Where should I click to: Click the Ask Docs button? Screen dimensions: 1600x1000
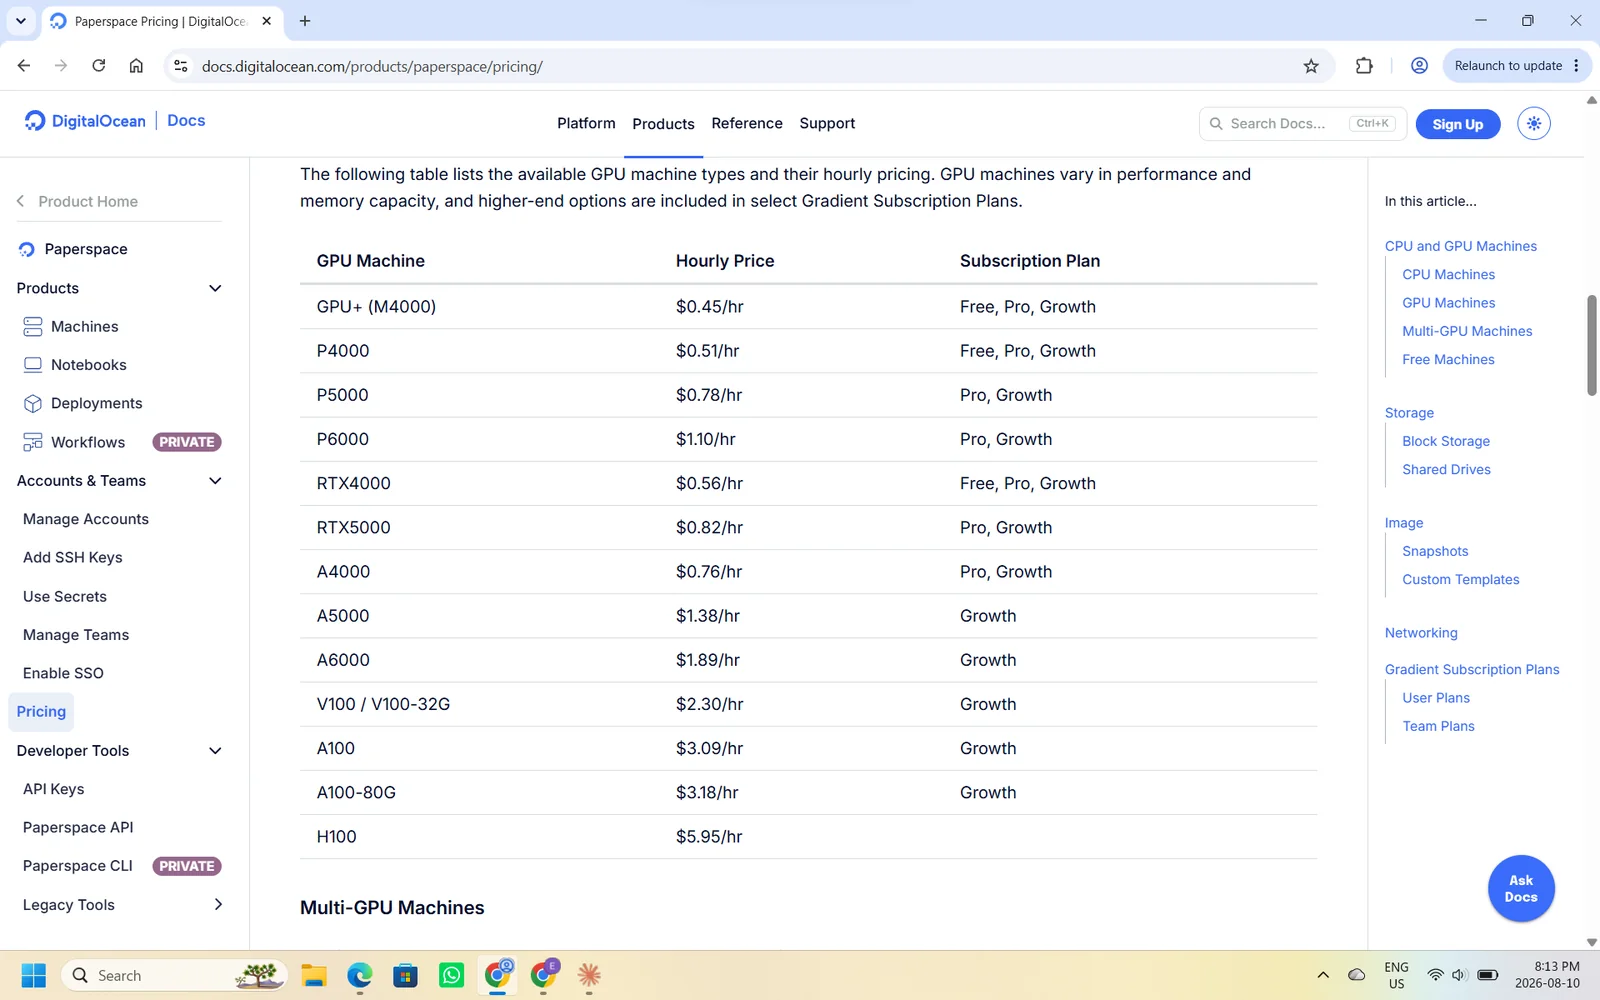[1521, 889]
